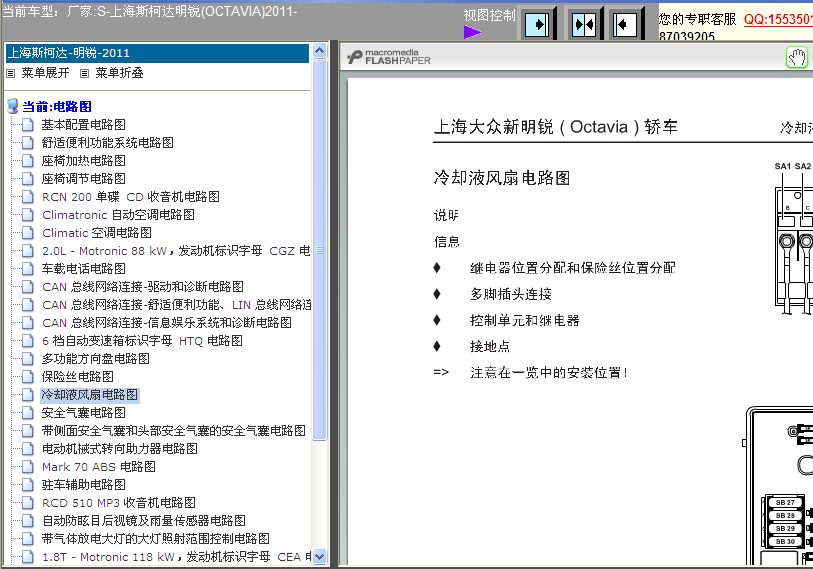
Task: Open 保险丝电路图 entry
Action: click(x=78, y=377)
